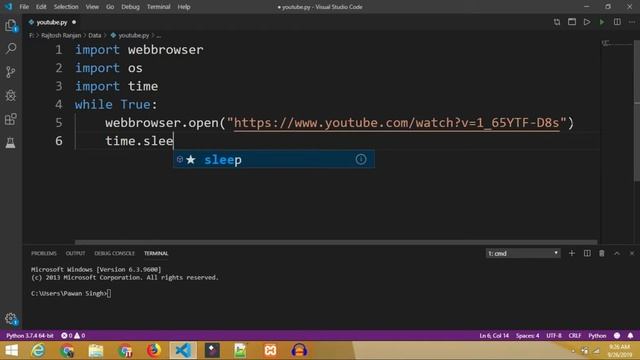This screenshot has height=360, width=640.
Task: Open the Extensions view
Action: coord(11,119)
